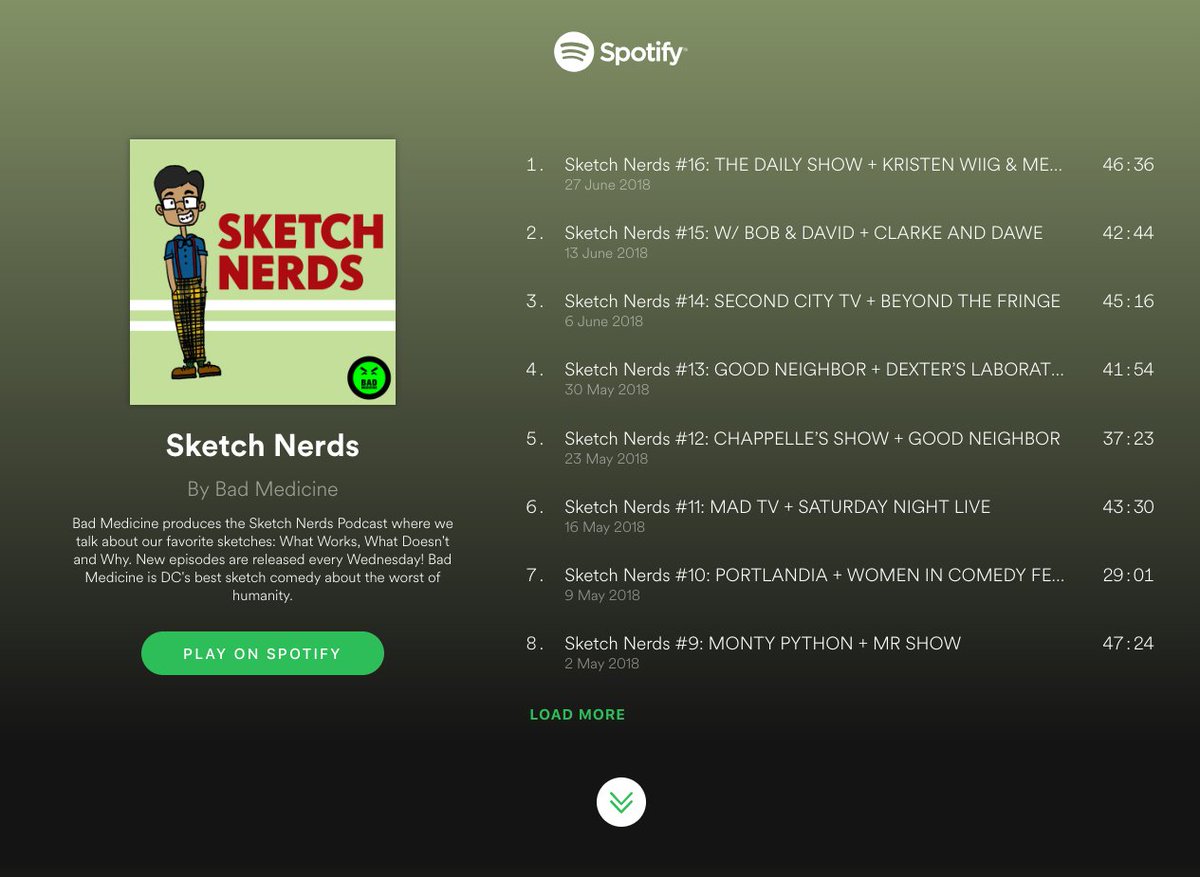The height and width of the screenshot is (877, 1200).
Task: Play episode #15 W/ Bob & David
Action: (x=803, y=232)
